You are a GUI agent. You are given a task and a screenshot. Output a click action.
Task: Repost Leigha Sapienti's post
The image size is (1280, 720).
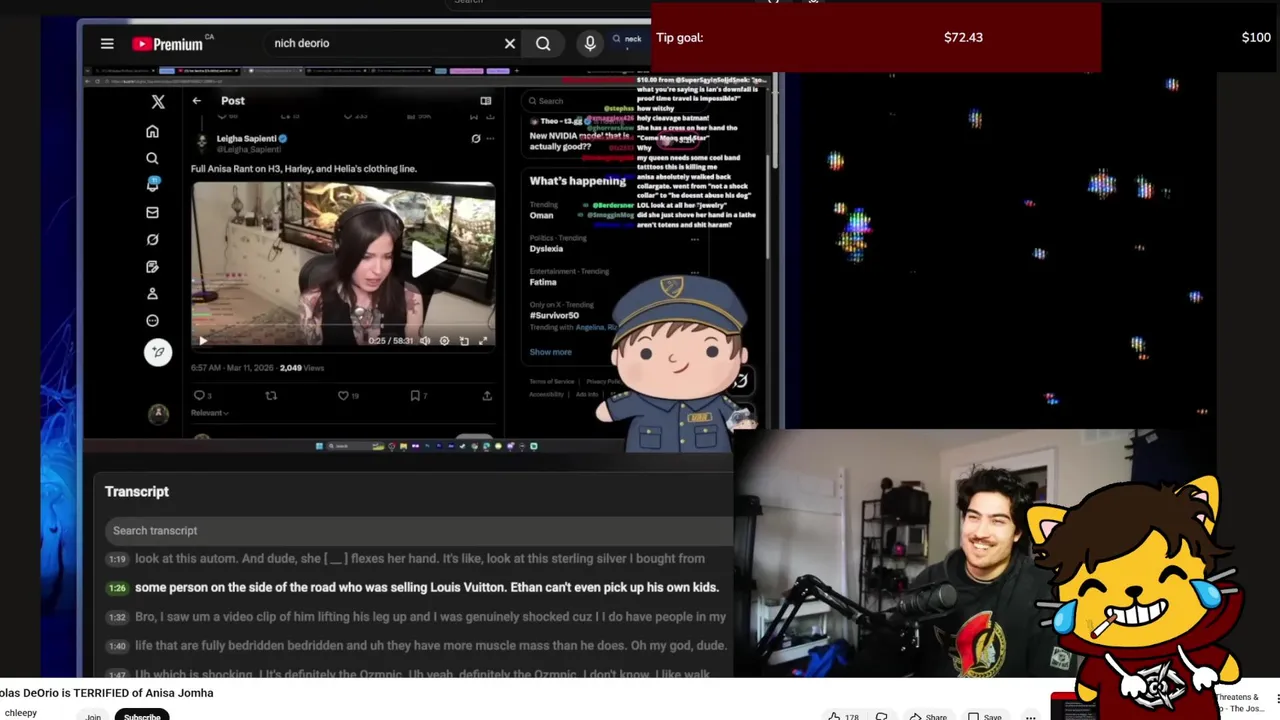[271, 396]
